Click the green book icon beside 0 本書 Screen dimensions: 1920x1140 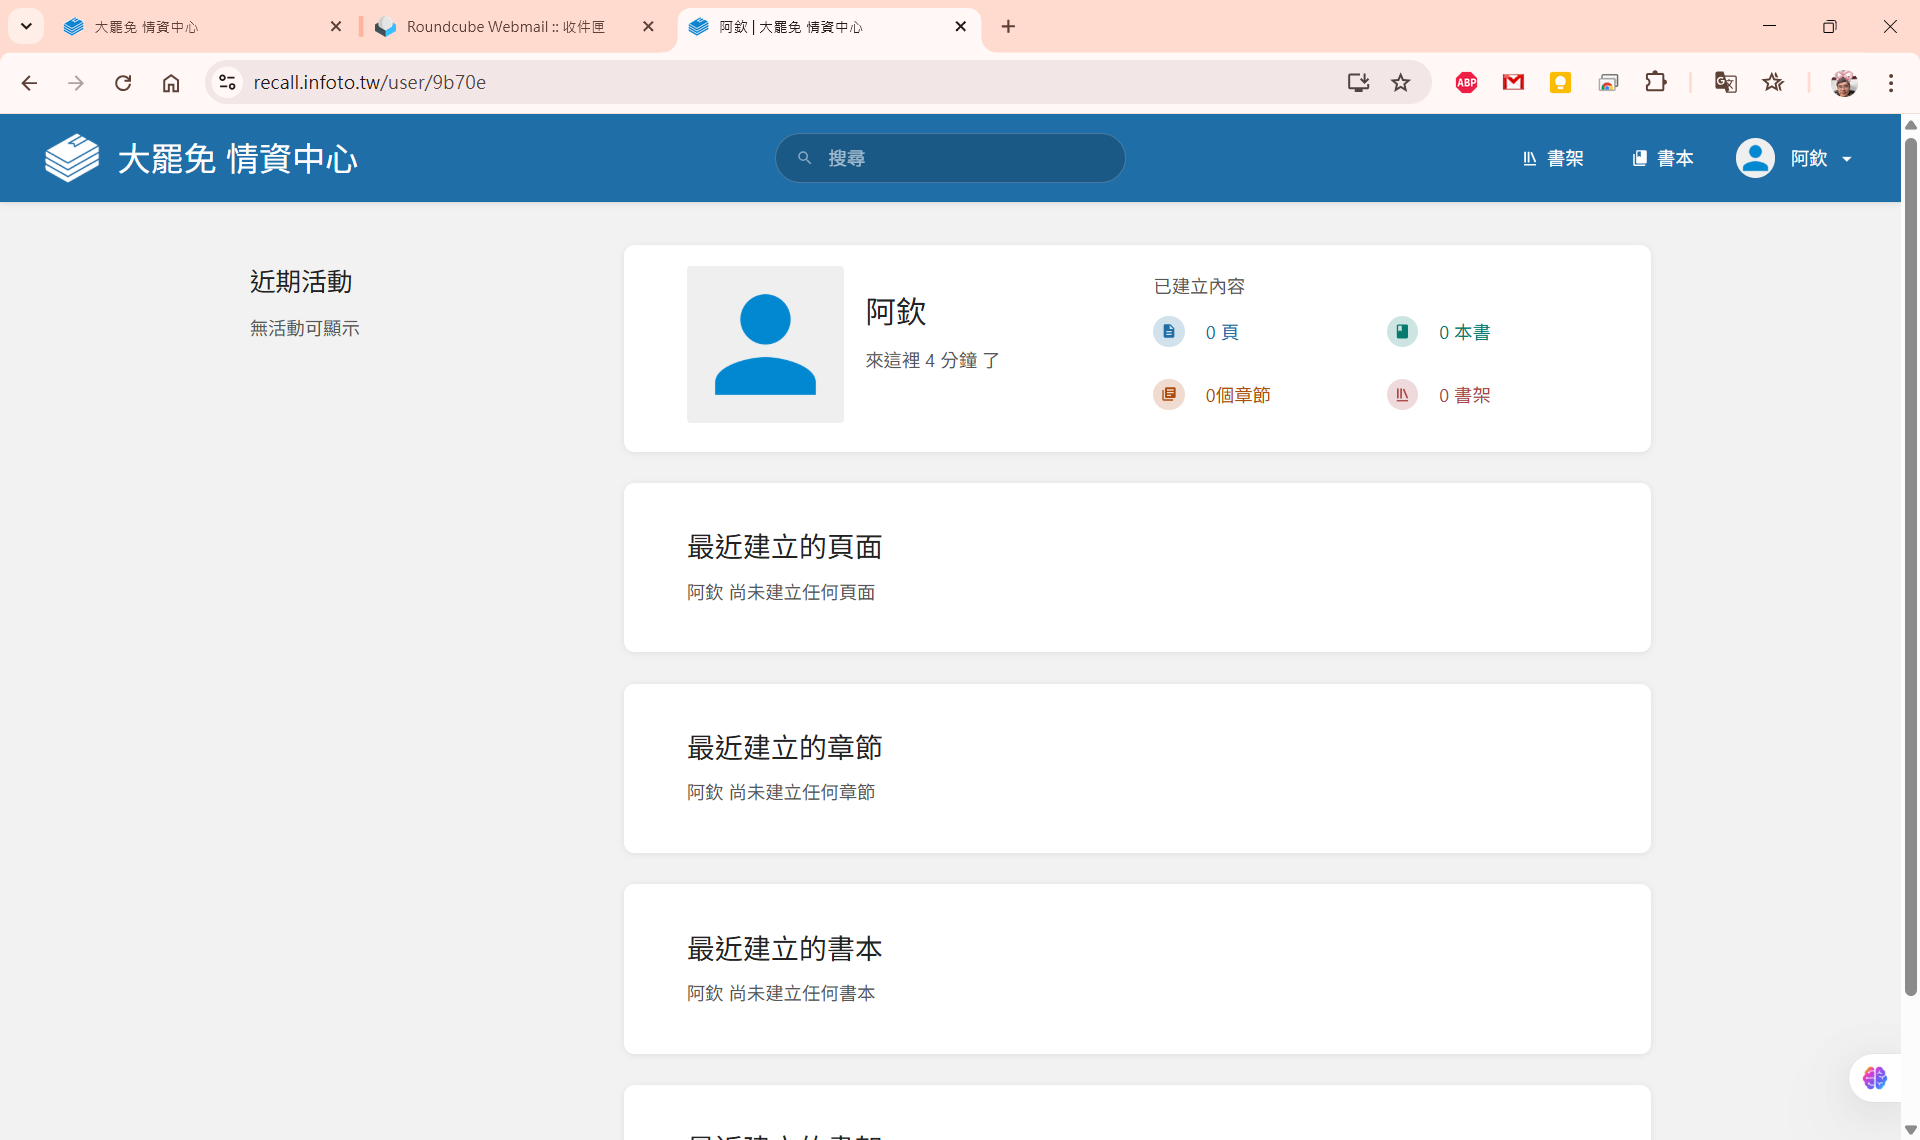click(1402, 332)
